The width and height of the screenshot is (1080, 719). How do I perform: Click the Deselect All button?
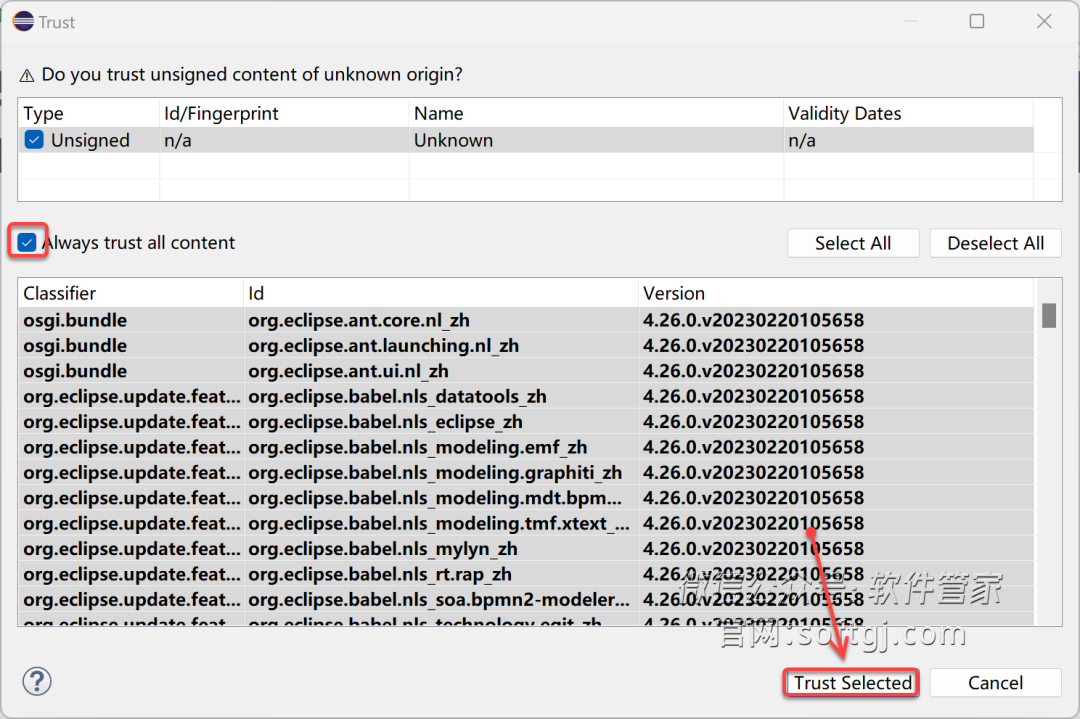995,243
